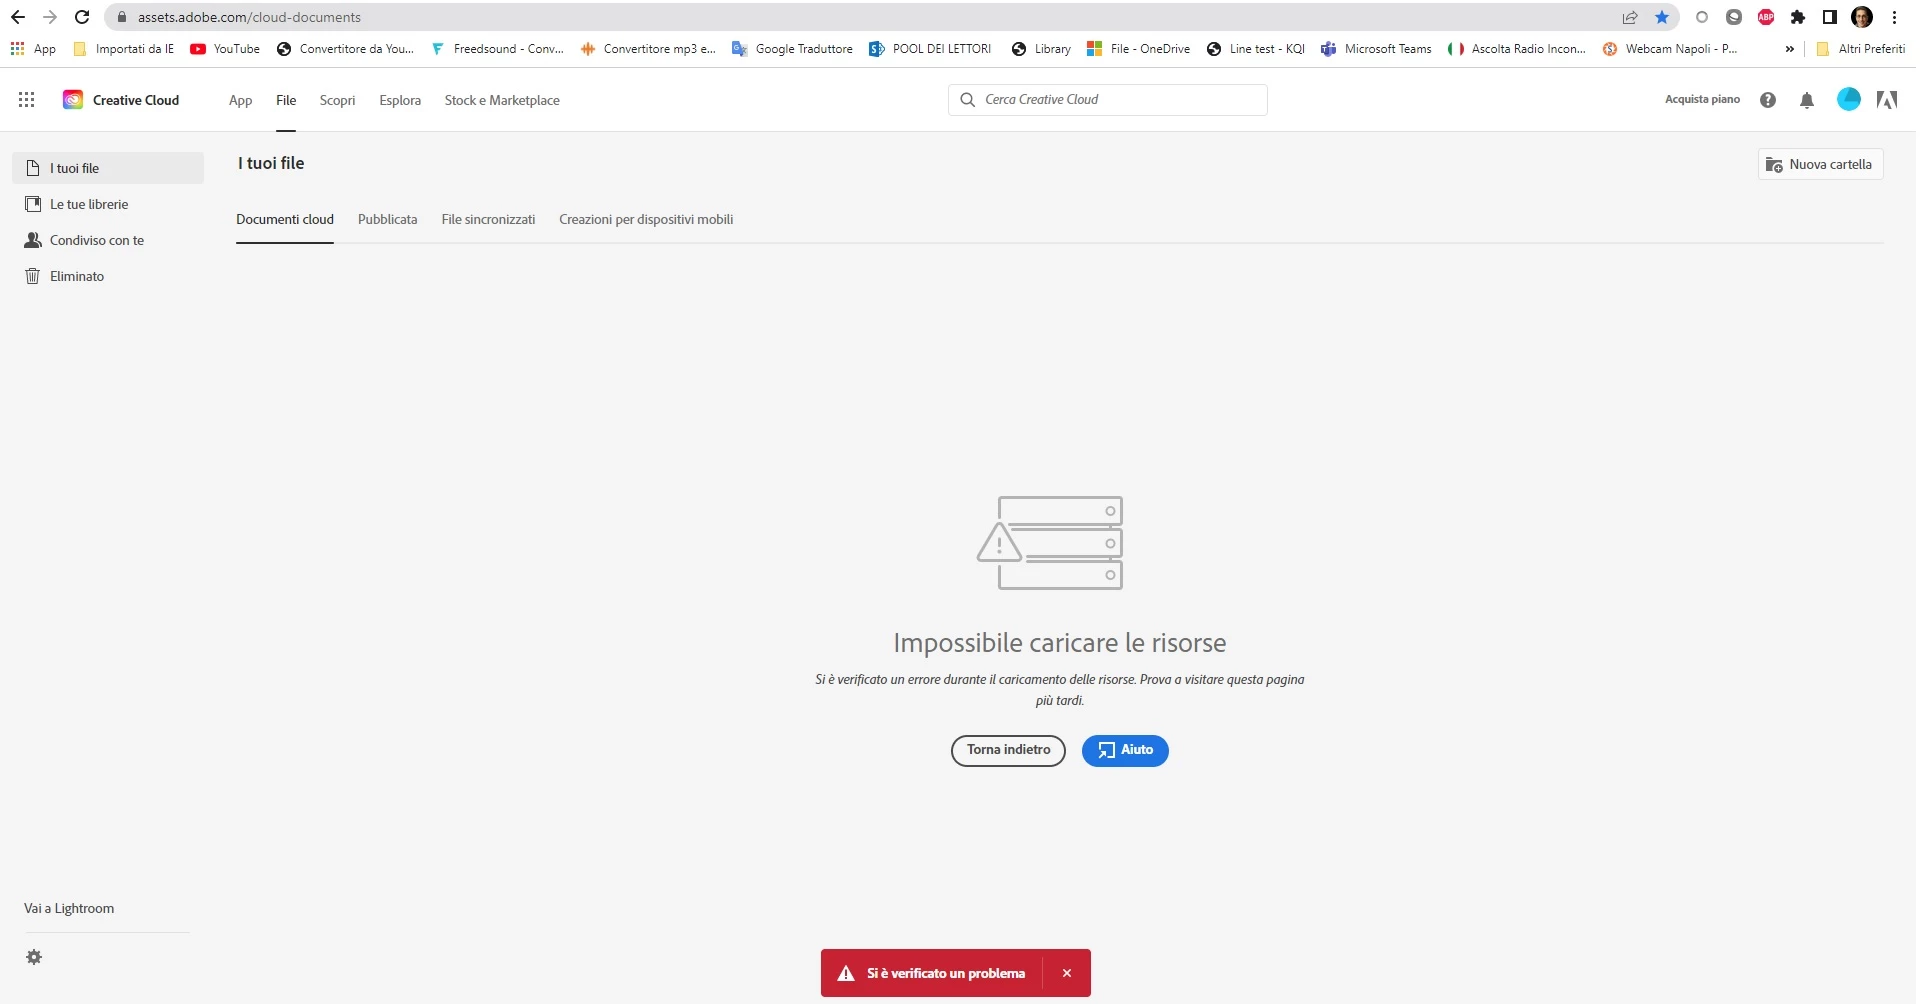Switch to the Pubblicata tab

[388, 220]
